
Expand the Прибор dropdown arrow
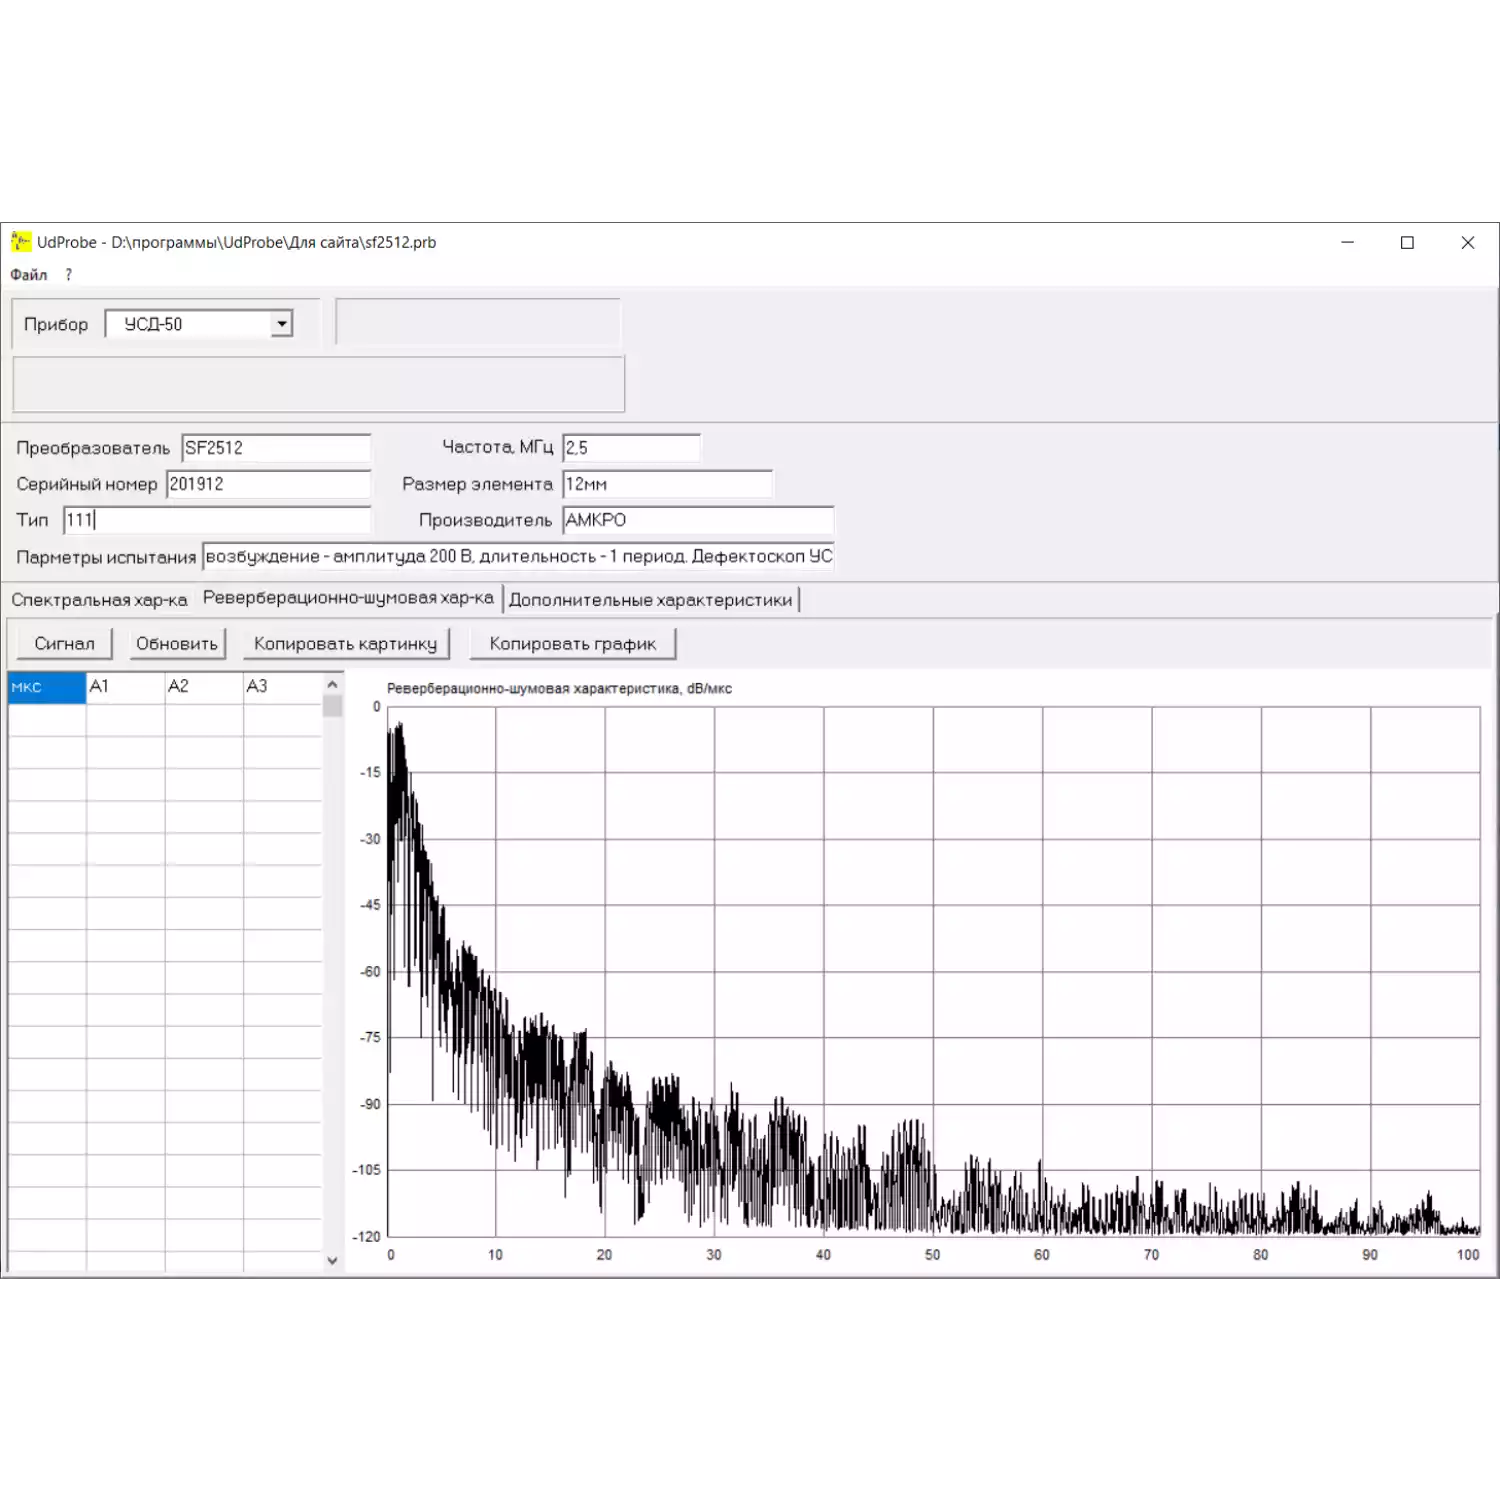click(x=282, y=324)
